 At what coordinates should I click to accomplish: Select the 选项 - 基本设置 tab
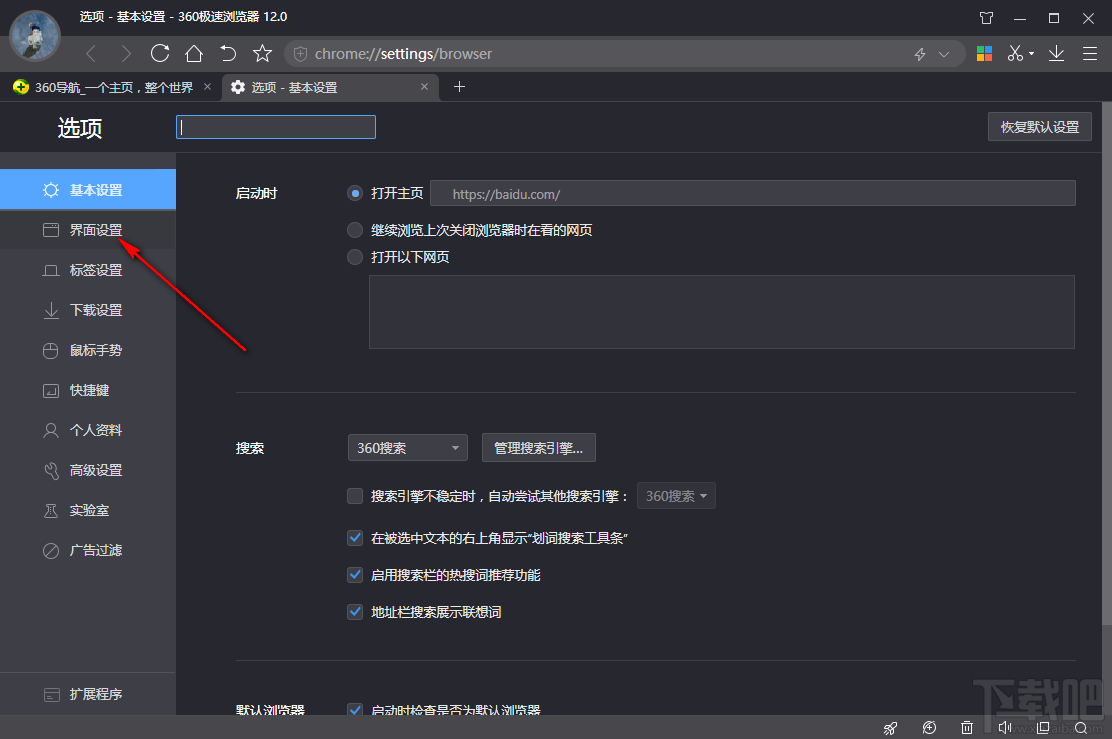330,87
